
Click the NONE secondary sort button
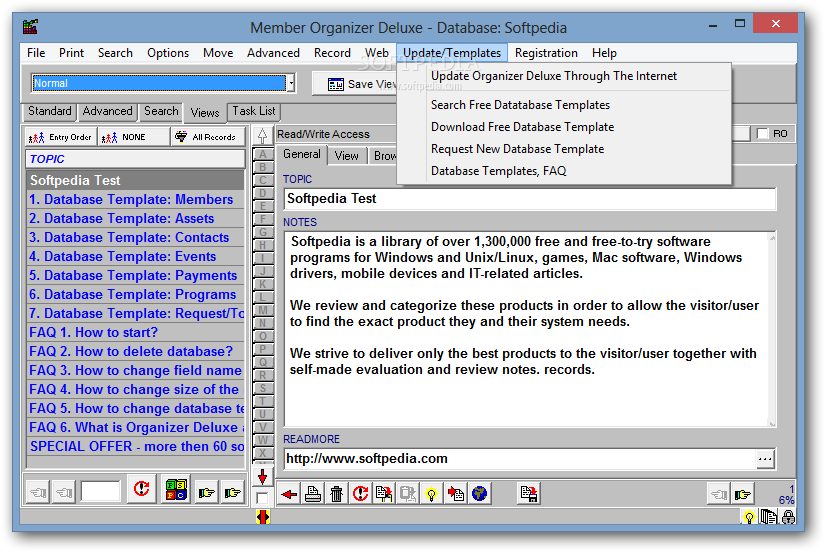[x=134, y=137]
